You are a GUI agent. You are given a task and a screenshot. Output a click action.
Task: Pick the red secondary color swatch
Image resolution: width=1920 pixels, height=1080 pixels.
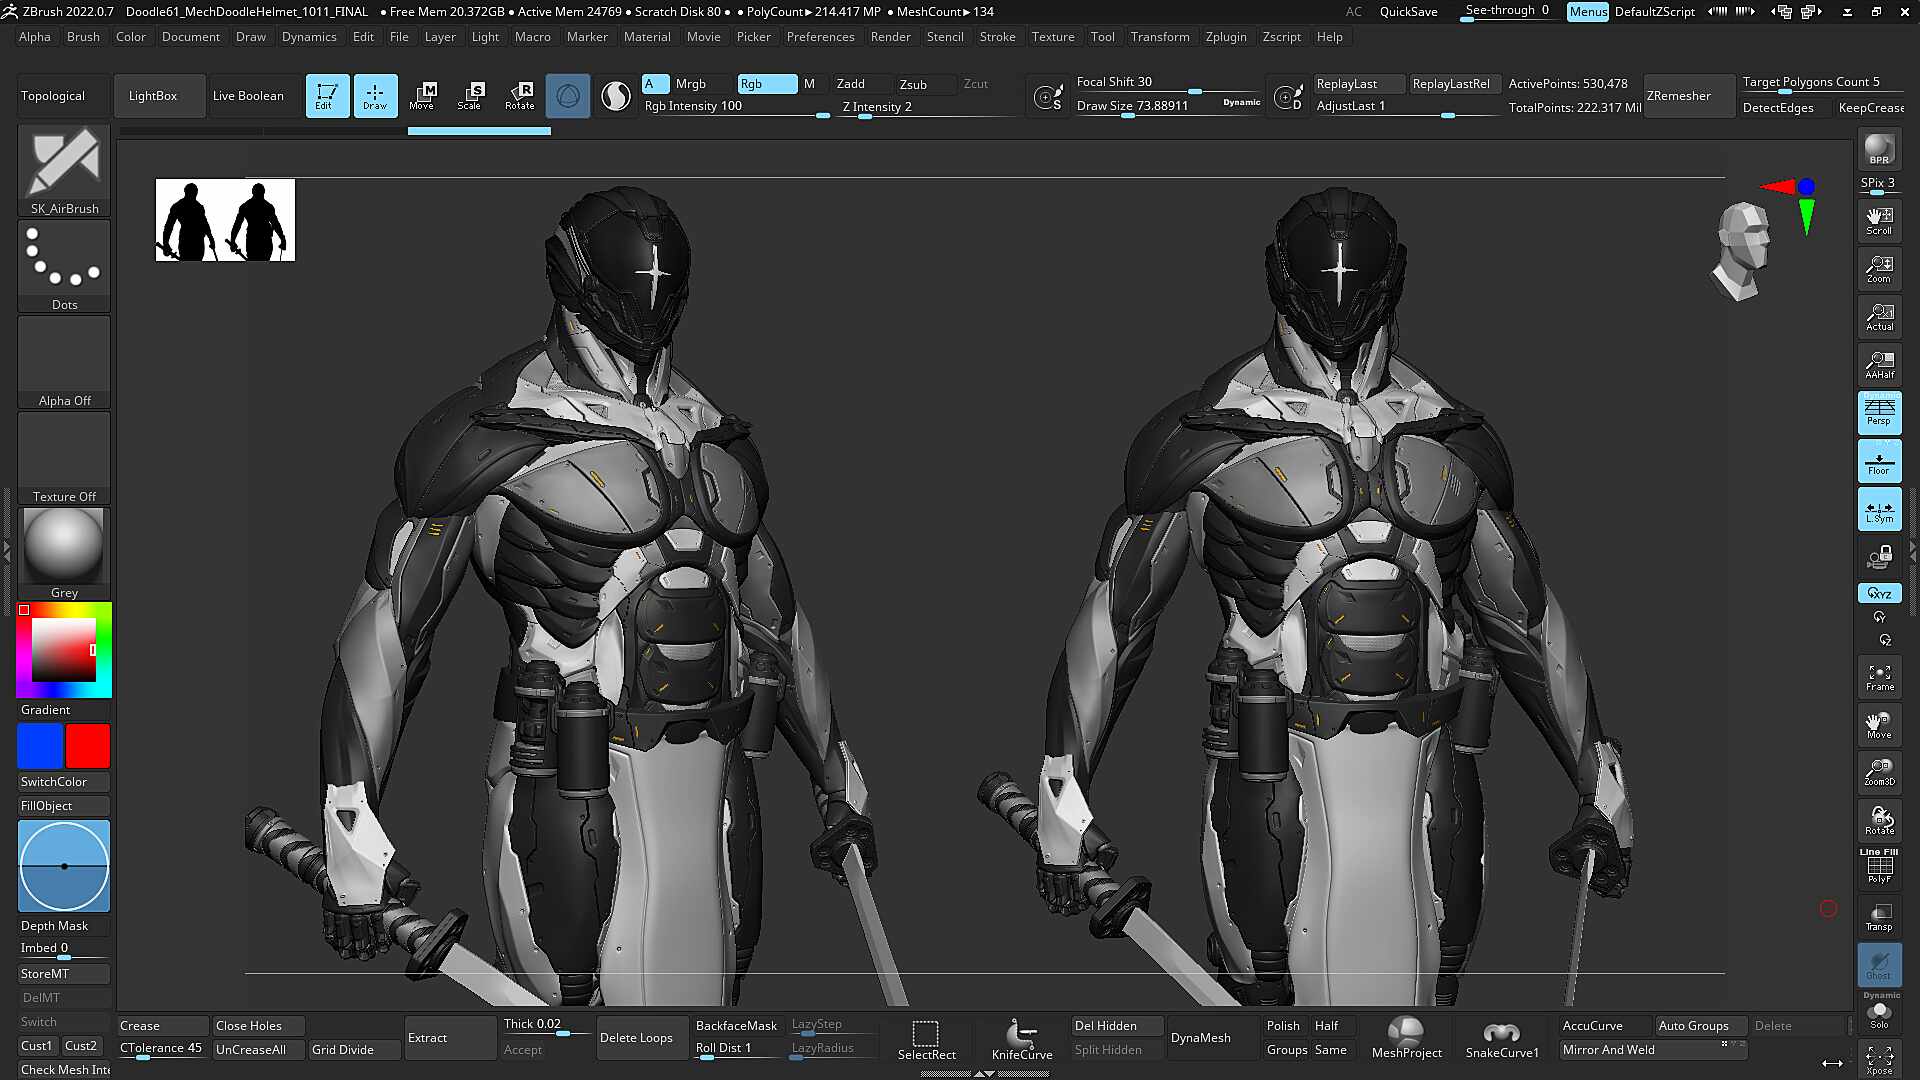(x=88, y=747)
